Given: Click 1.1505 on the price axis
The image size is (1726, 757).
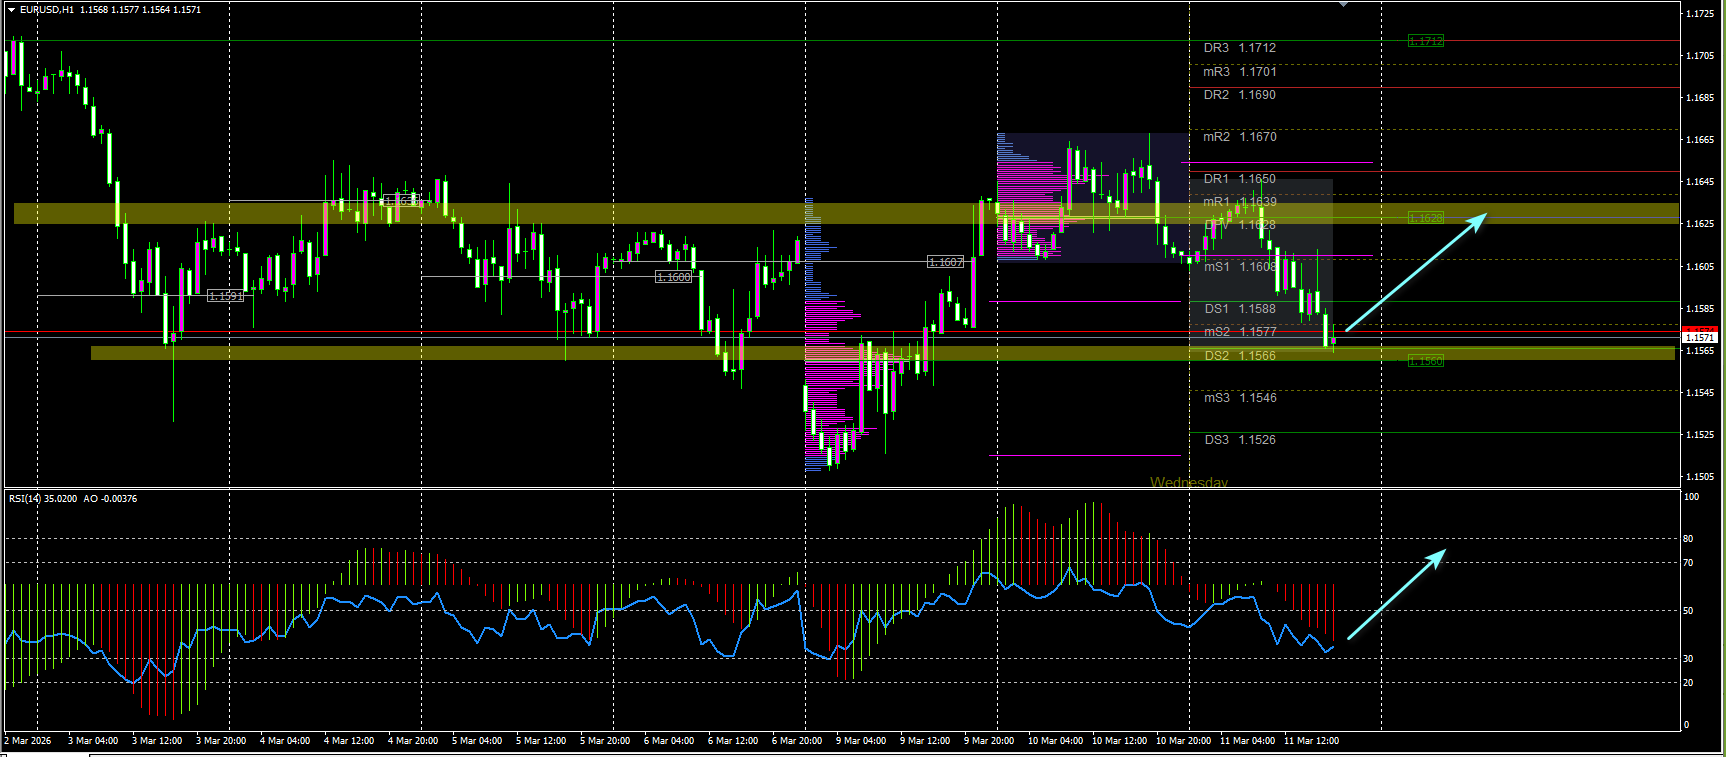Looking at the screenshot, I should pyautogui.click(x=1700, y=477).
